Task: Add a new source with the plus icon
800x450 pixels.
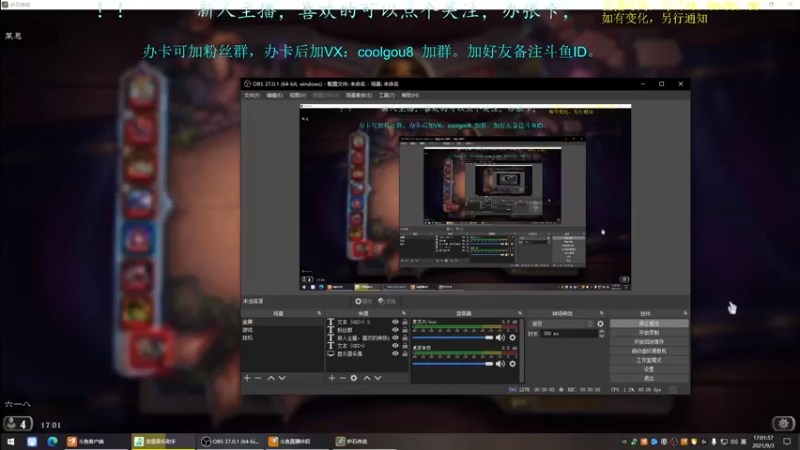Action: coord(332,378)
